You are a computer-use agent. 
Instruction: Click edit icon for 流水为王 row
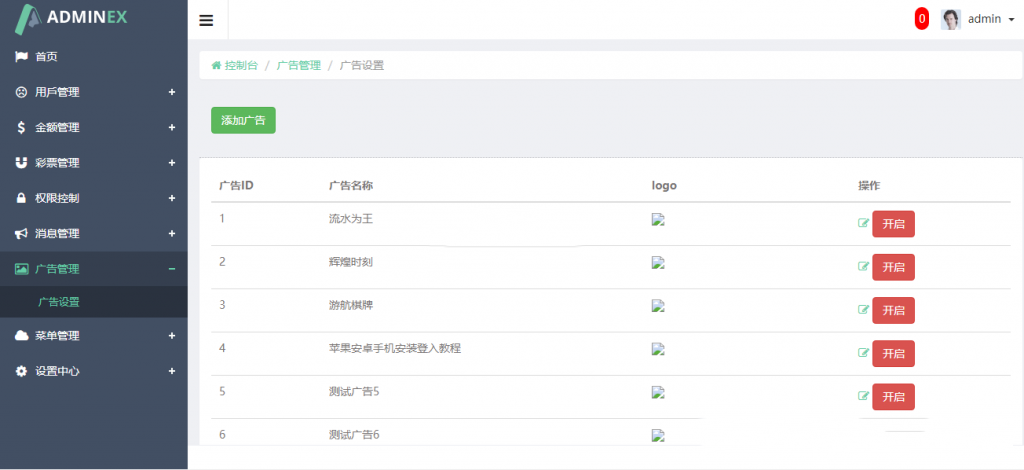[863, 224]
